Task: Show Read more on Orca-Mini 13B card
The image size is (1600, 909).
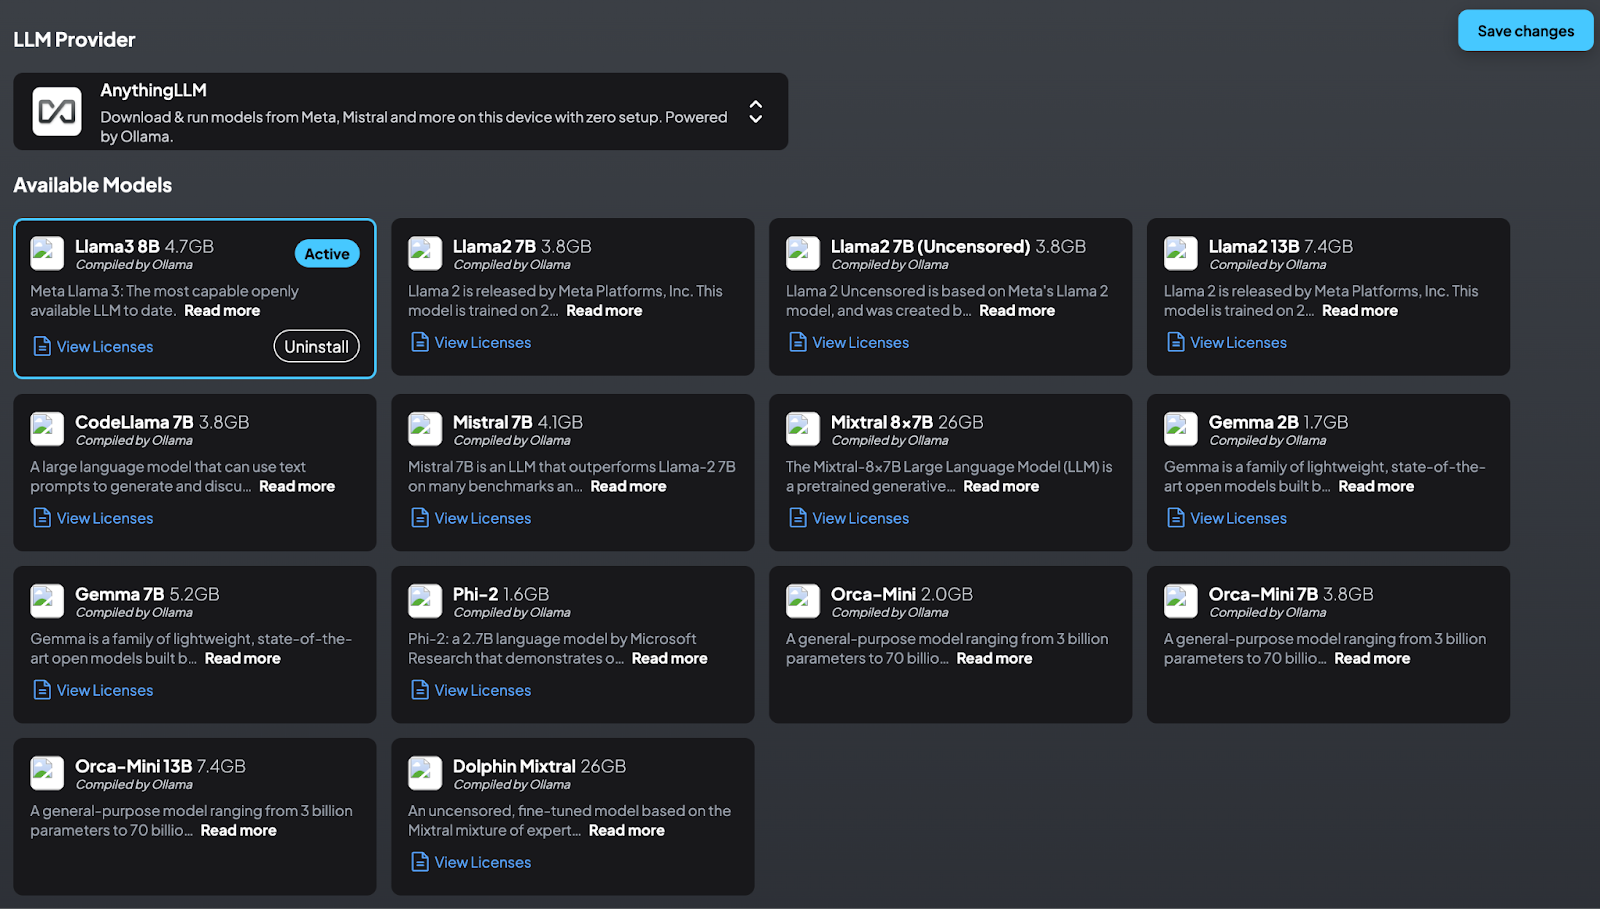Action: point(238,831)
